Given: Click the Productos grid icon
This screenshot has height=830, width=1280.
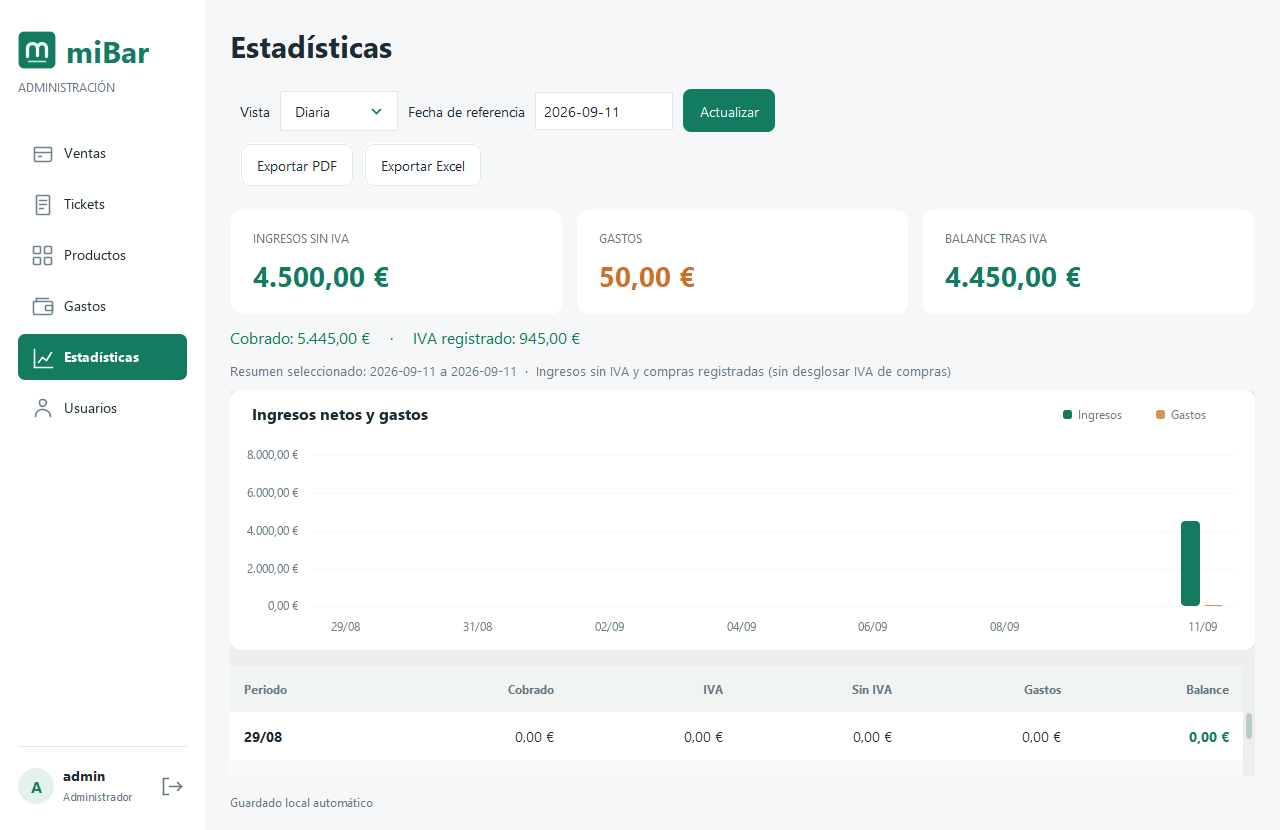Looking at the screenshot, I should coord(42,256).
